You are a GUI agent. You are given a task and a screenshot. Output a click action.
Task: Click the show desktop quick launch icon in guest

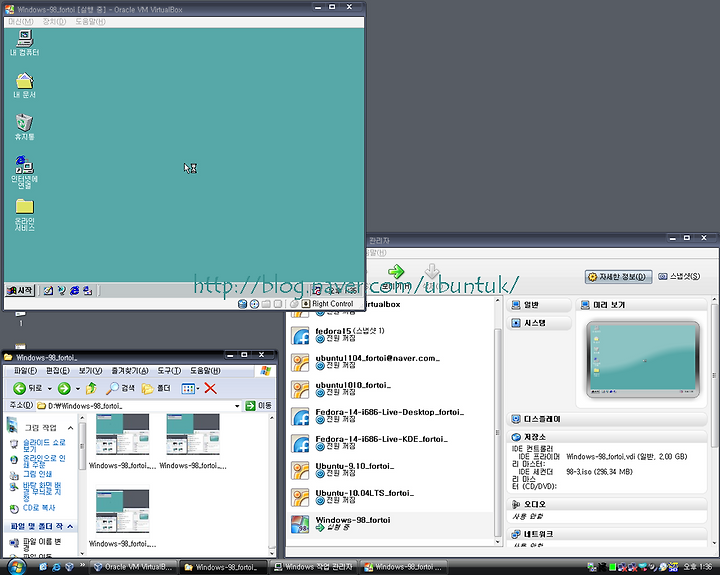(48, 290)
